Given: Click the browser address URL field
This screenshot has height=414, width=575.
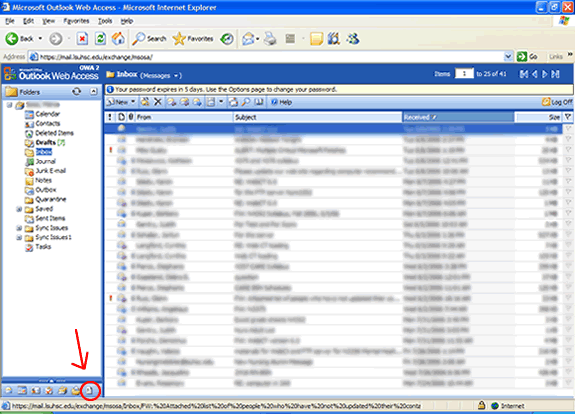Looking at the screenshot, I should (x=271, y=57).
